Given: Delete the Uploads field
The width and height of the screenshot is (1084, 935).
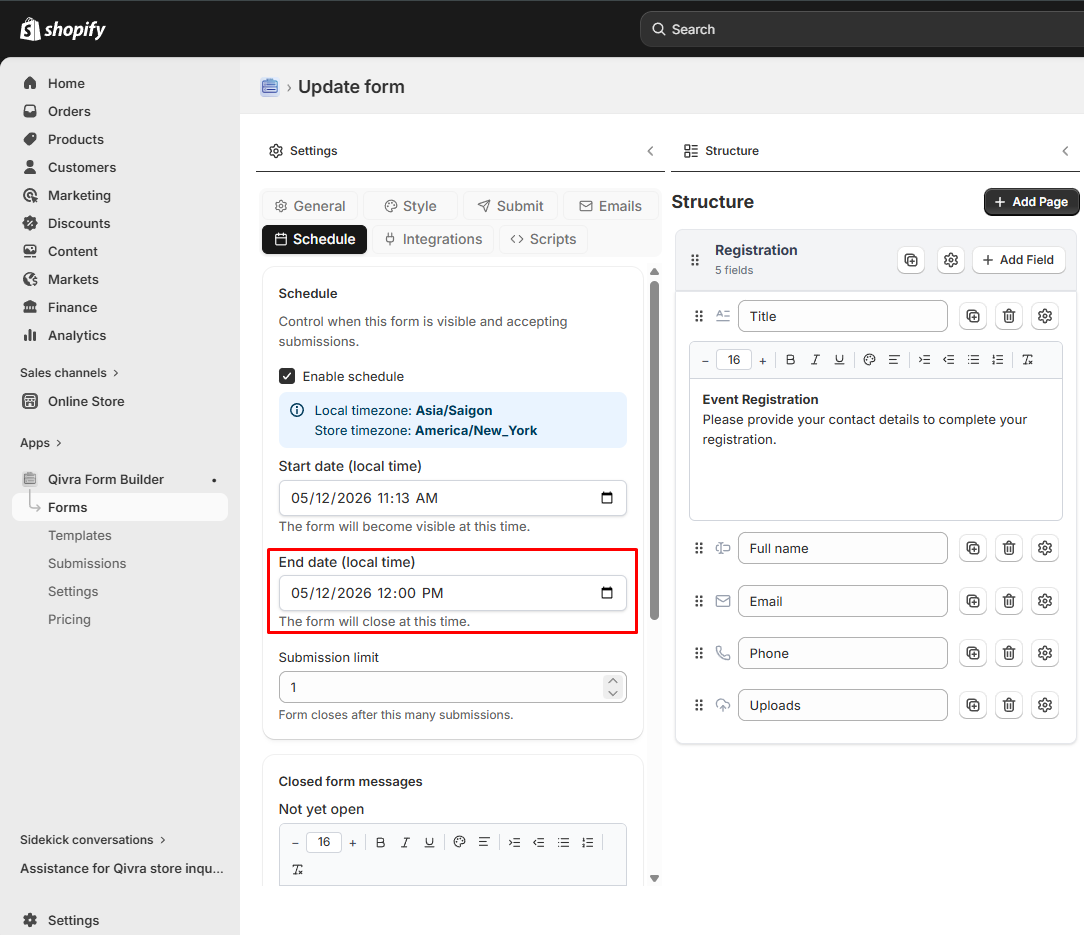Looking at the screenshot, I should pyautogui.click(x=1009, y=705).
